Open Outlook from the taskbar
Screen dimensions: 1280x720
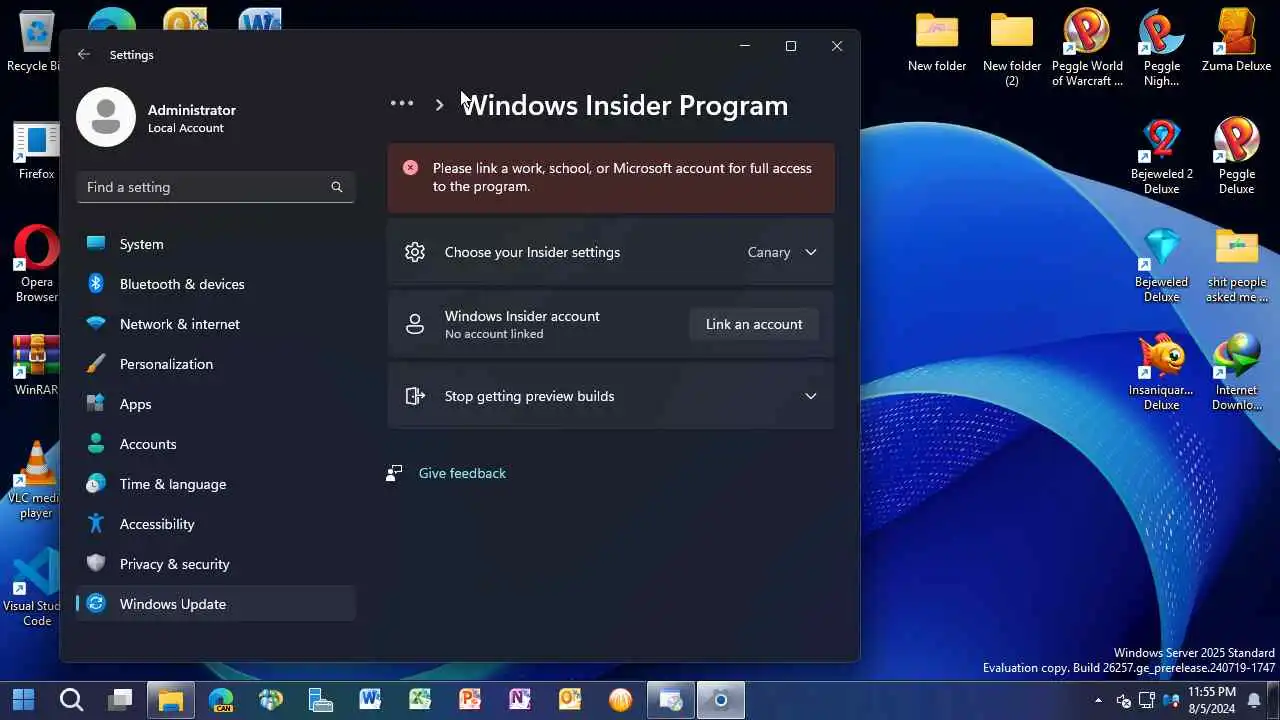pos(570,700)
